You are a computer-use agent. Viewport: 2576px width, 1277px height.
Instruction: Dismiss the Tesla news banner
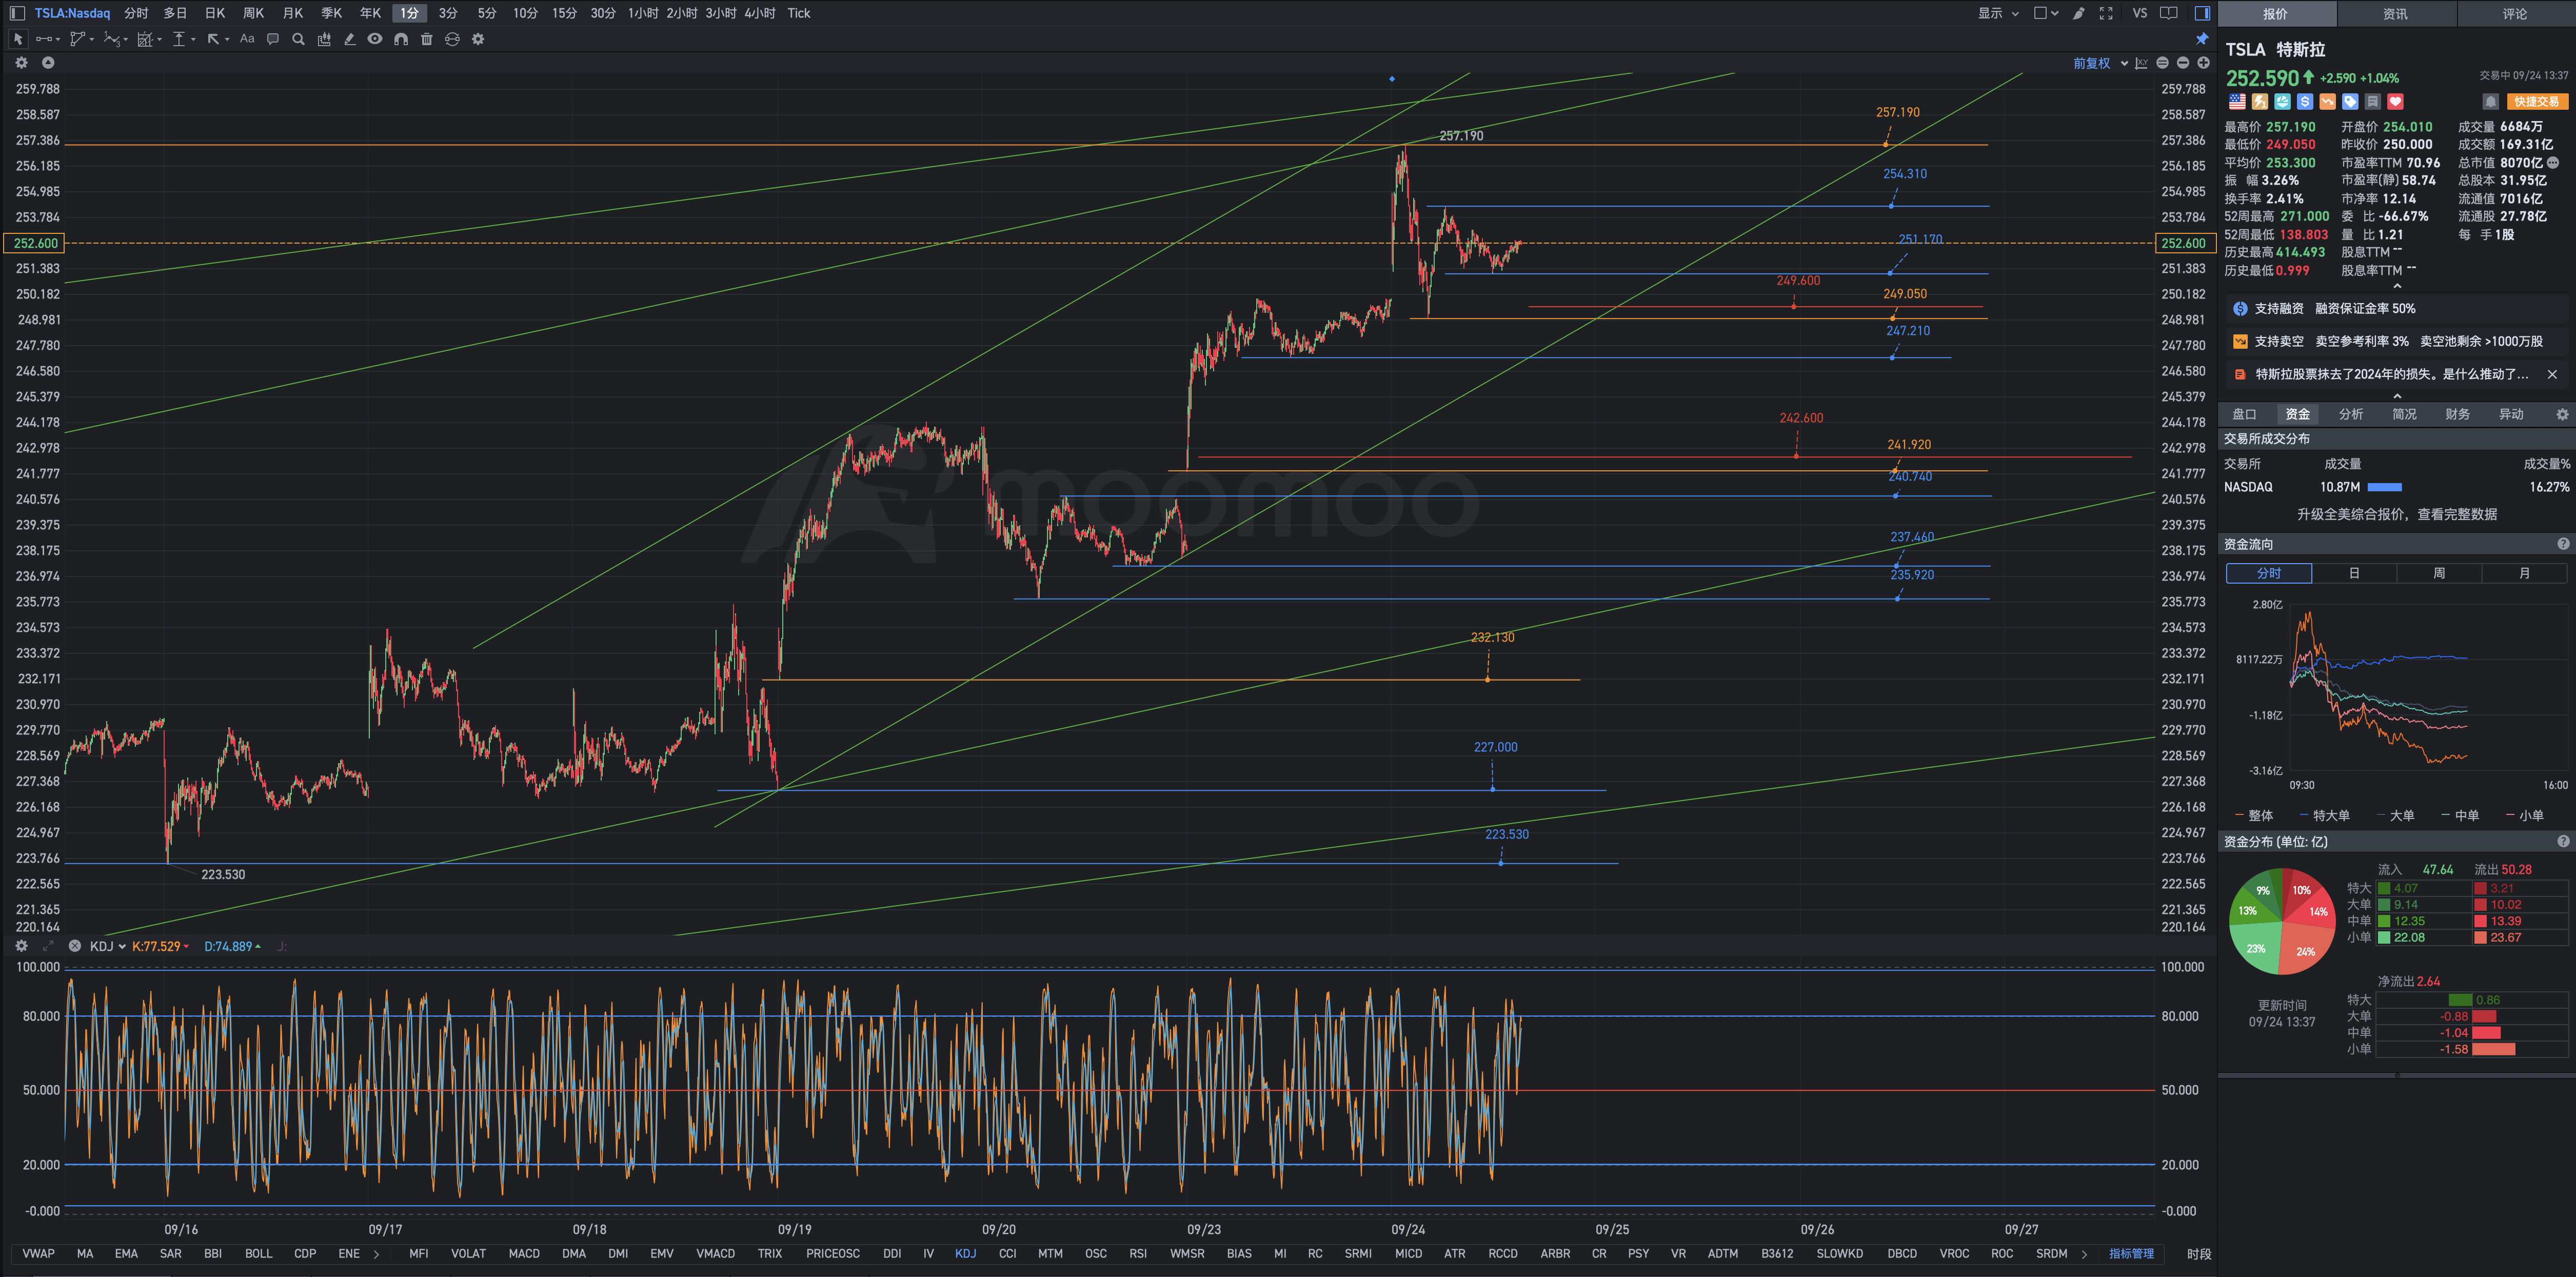tap(2552, 374)
